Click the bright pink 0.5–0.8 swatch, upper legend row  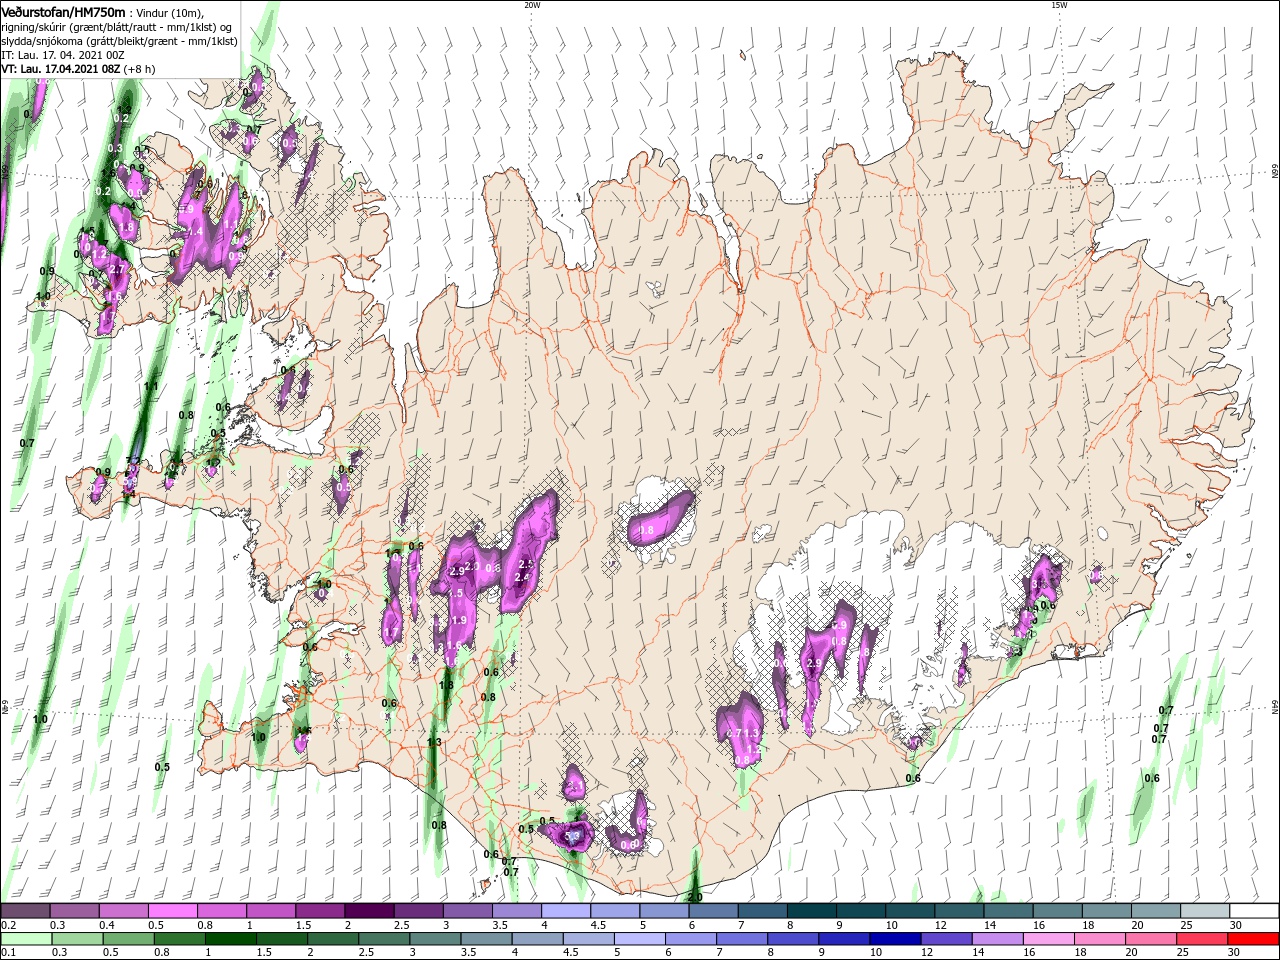[x=173, y=911]
